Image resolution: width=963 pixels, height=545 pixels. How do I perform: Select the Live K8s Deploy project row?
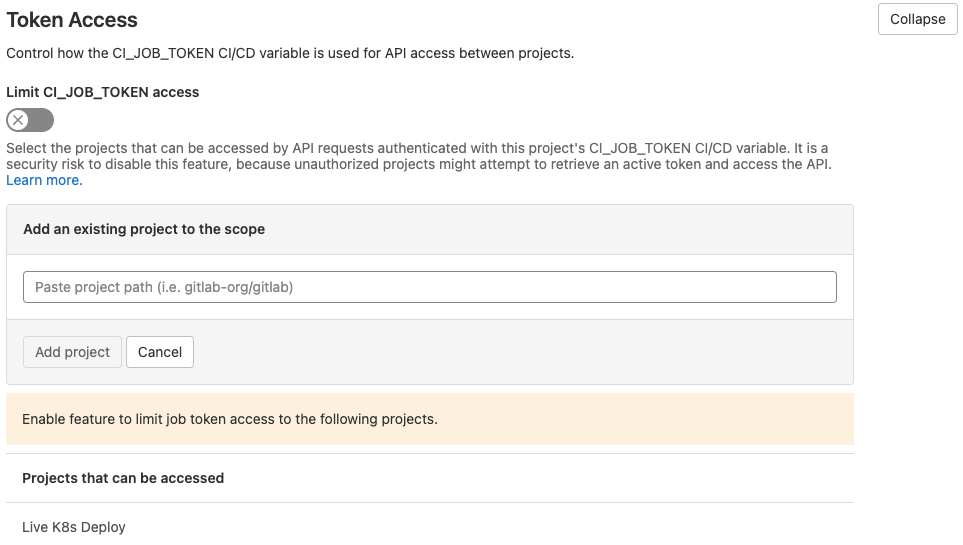(x=430, y=527)
